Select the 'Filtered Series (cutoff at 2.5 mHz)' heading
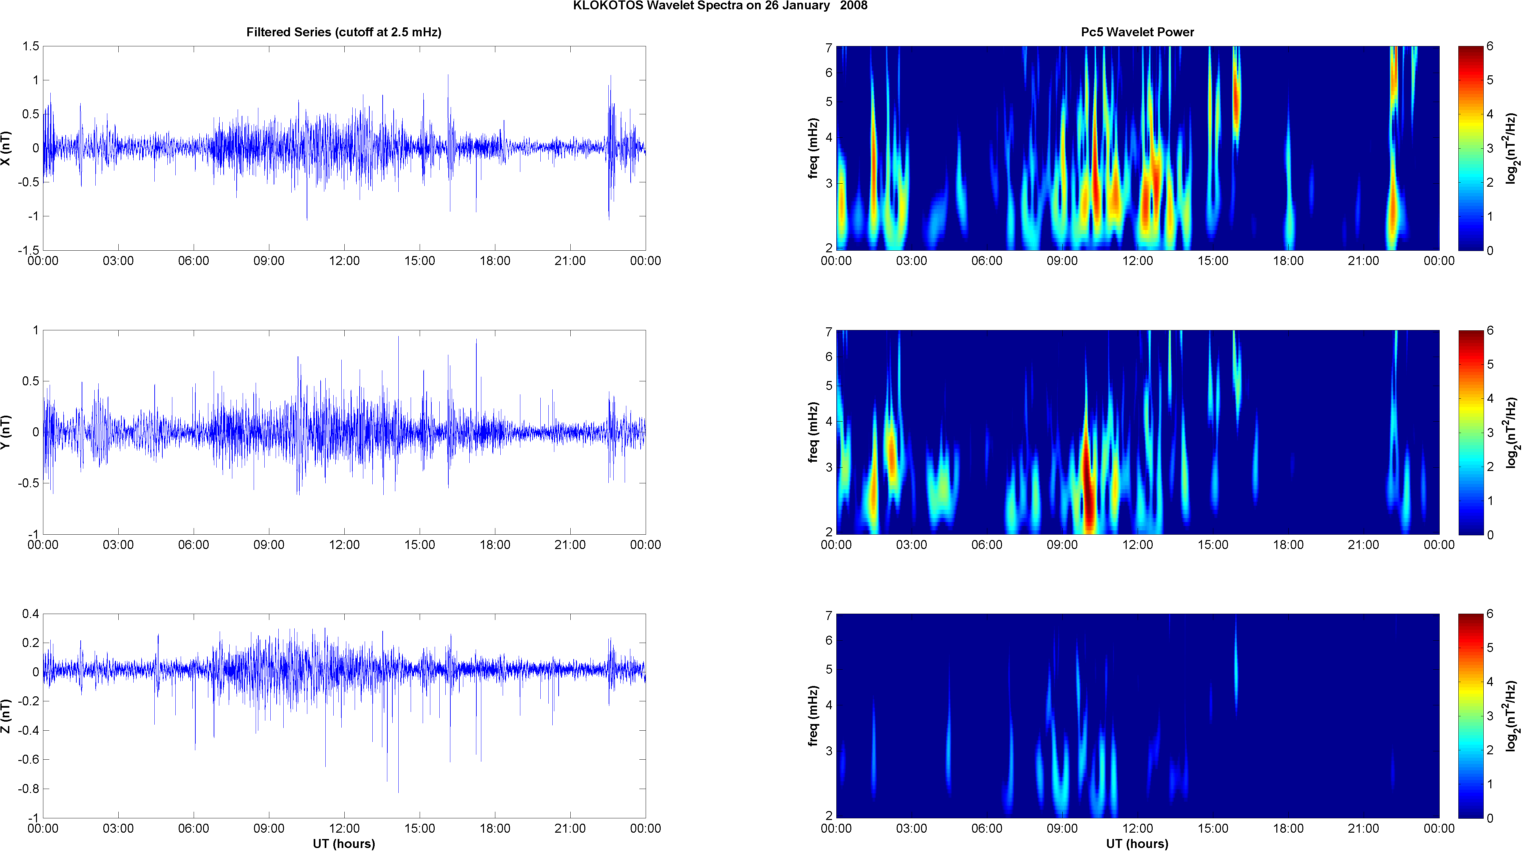1522x851 pixels. pyautogui.click(x=344, y=32)
